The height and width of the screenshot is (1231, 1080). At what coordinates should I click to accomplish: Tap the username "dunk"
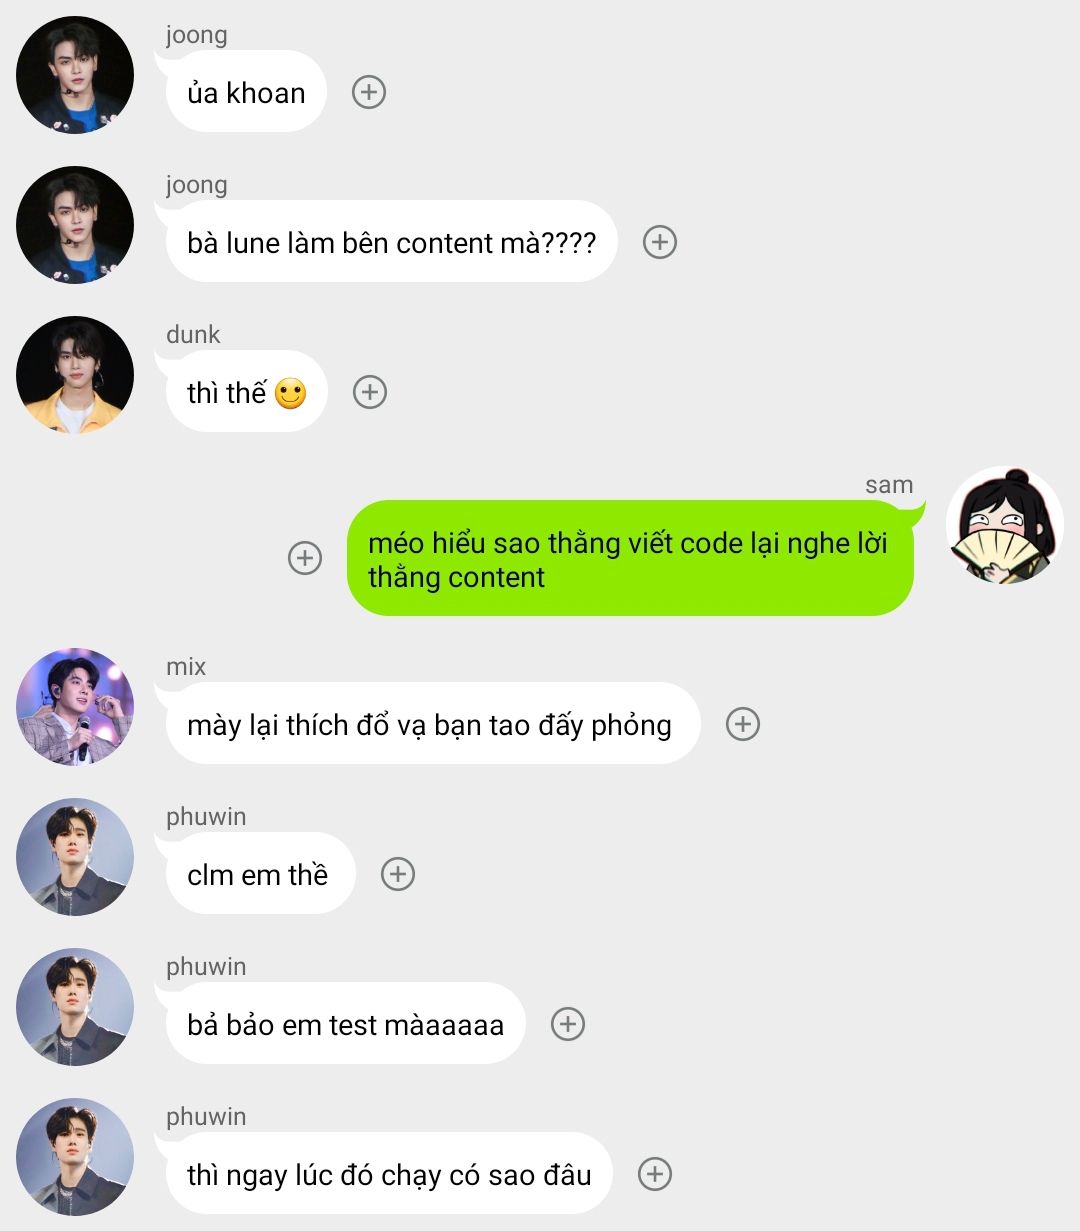tap(193, 335)
